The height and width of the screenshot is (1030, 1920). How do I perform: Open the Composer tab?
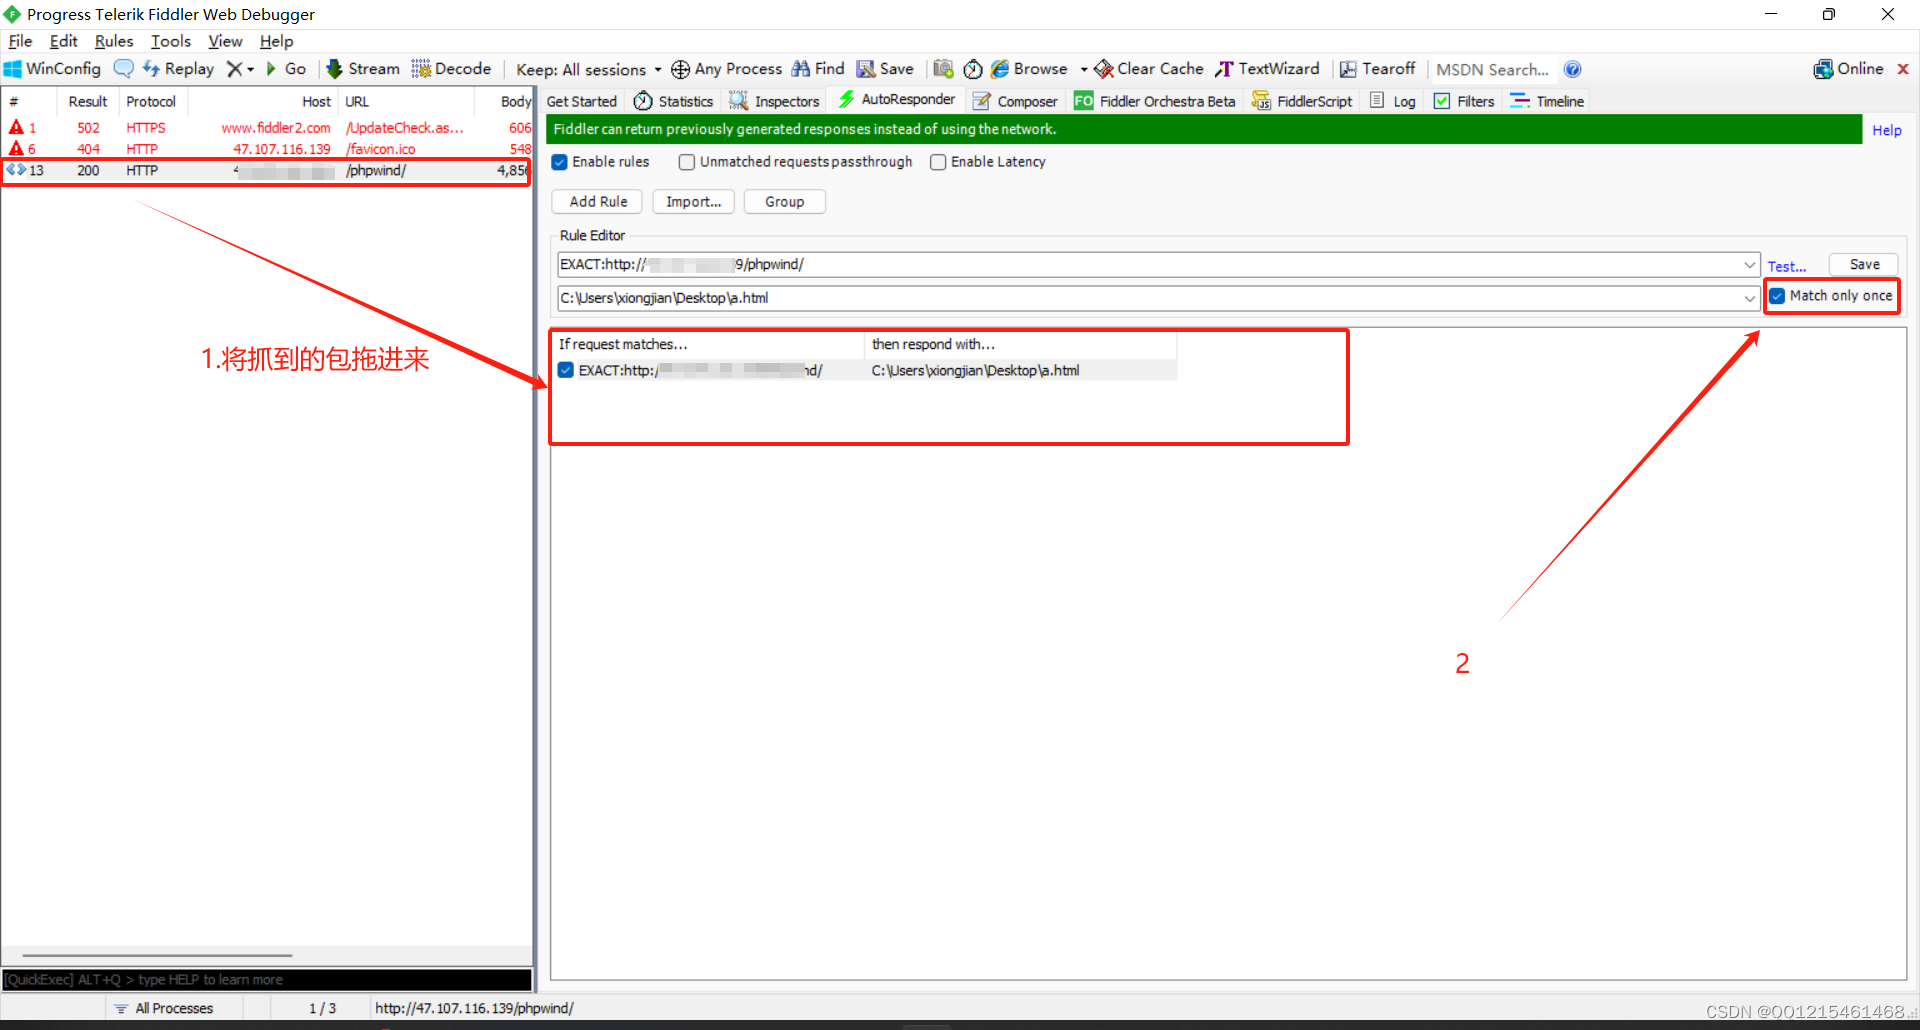point(1015,101)
